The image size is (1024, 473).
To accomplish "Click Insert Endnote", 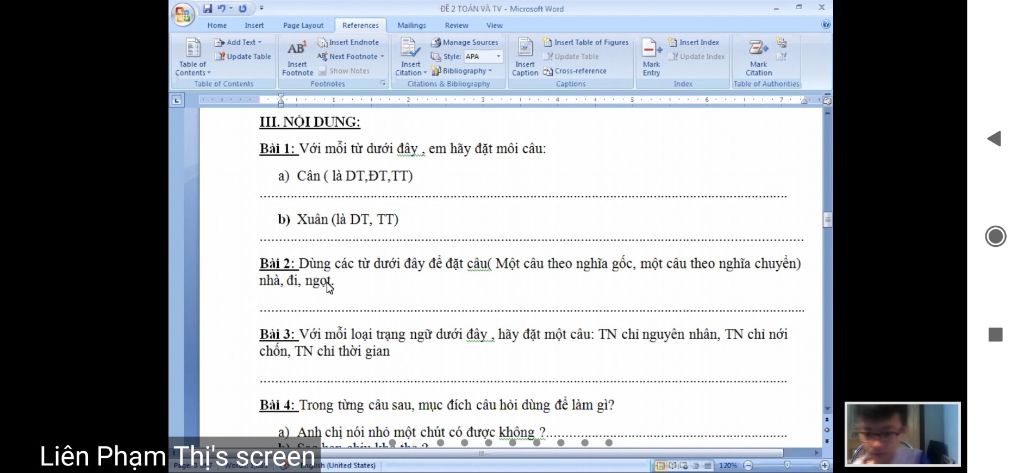I will (x=348, y=42).
